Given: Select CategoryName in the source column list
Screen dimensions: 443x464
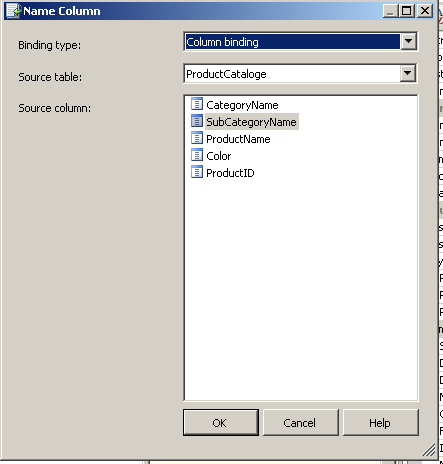Looking at the screenshot, I should [x=242, y=105].
